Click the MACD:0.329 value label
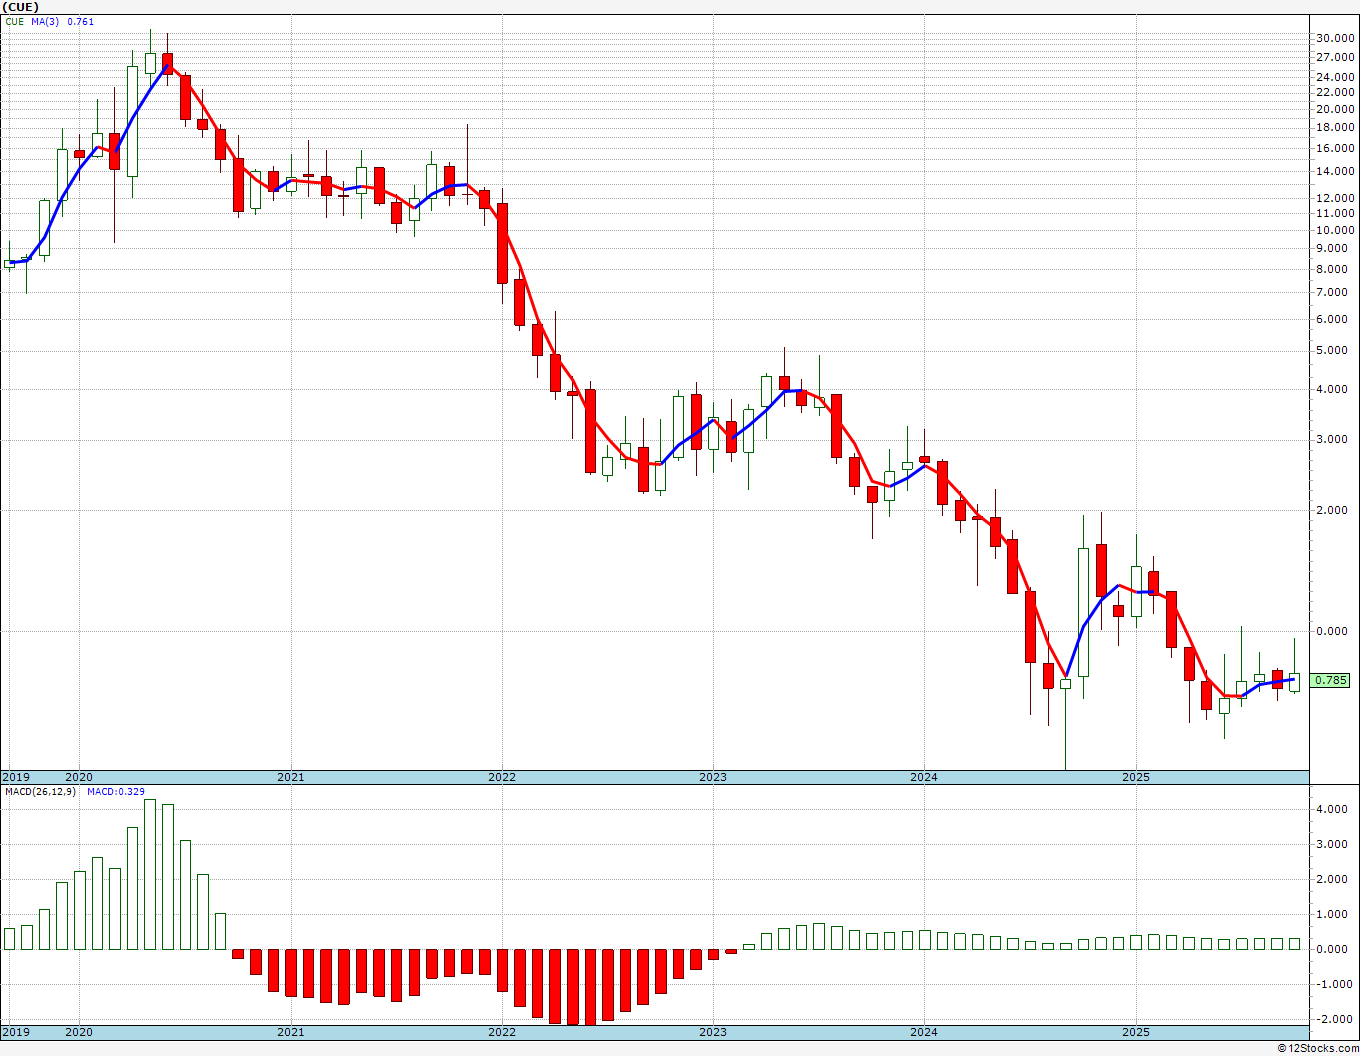This screenshot has width=1360, height=1056. [116, 792]
